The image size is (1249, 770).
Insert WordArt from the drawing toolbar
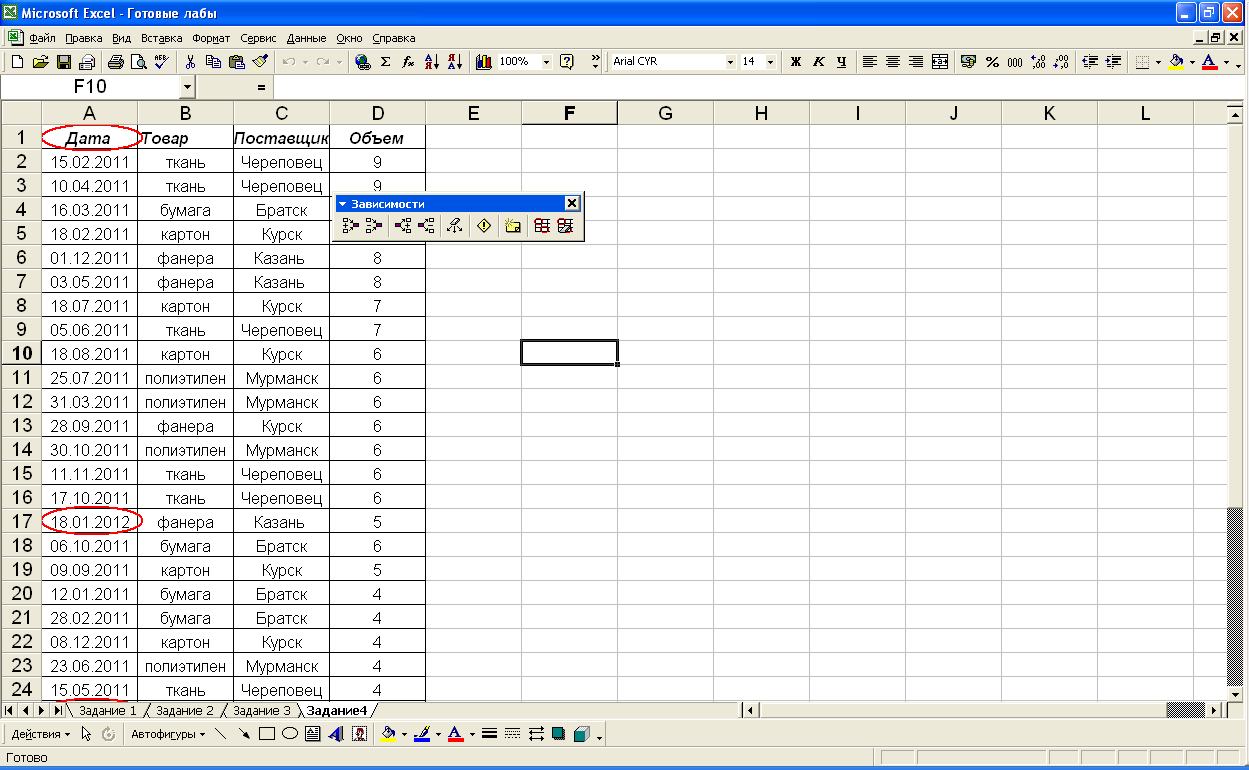pyautogui.click(x=335, y=734)
